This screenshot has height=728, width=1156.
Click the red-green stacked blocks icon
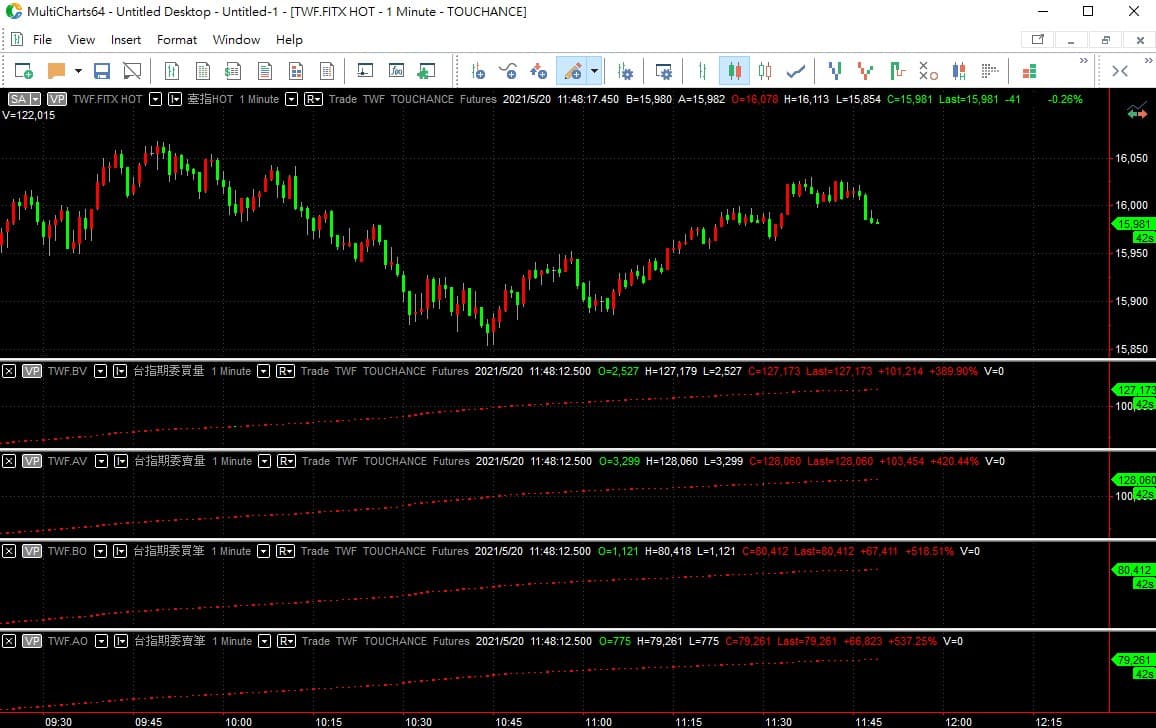(x=1029, y=71)
